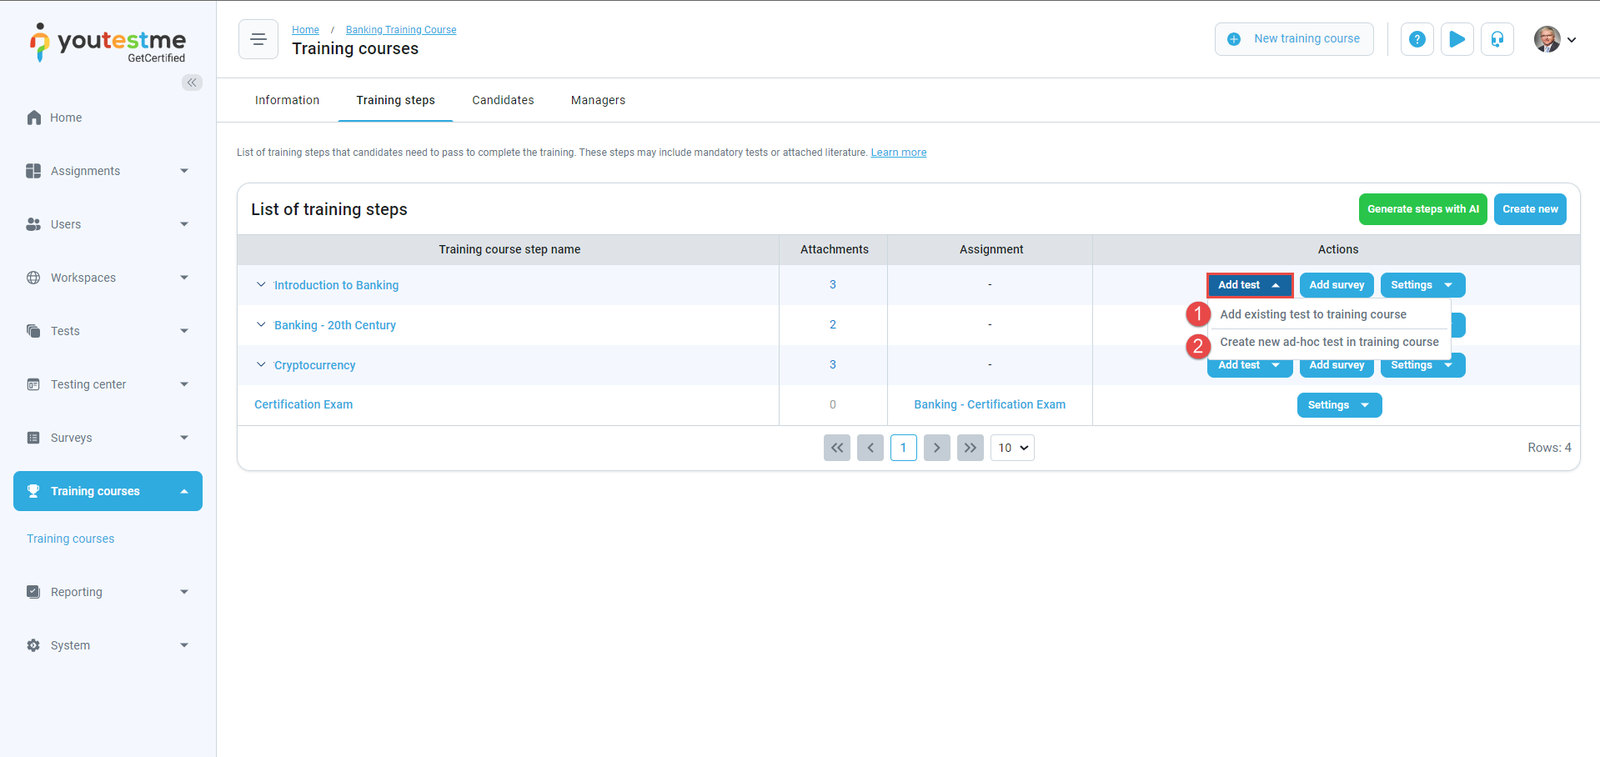Click attachments count 2 for Banking - 20th Century
The image size is (1600, 757).
pyautogui.click(x=833, y=325)
